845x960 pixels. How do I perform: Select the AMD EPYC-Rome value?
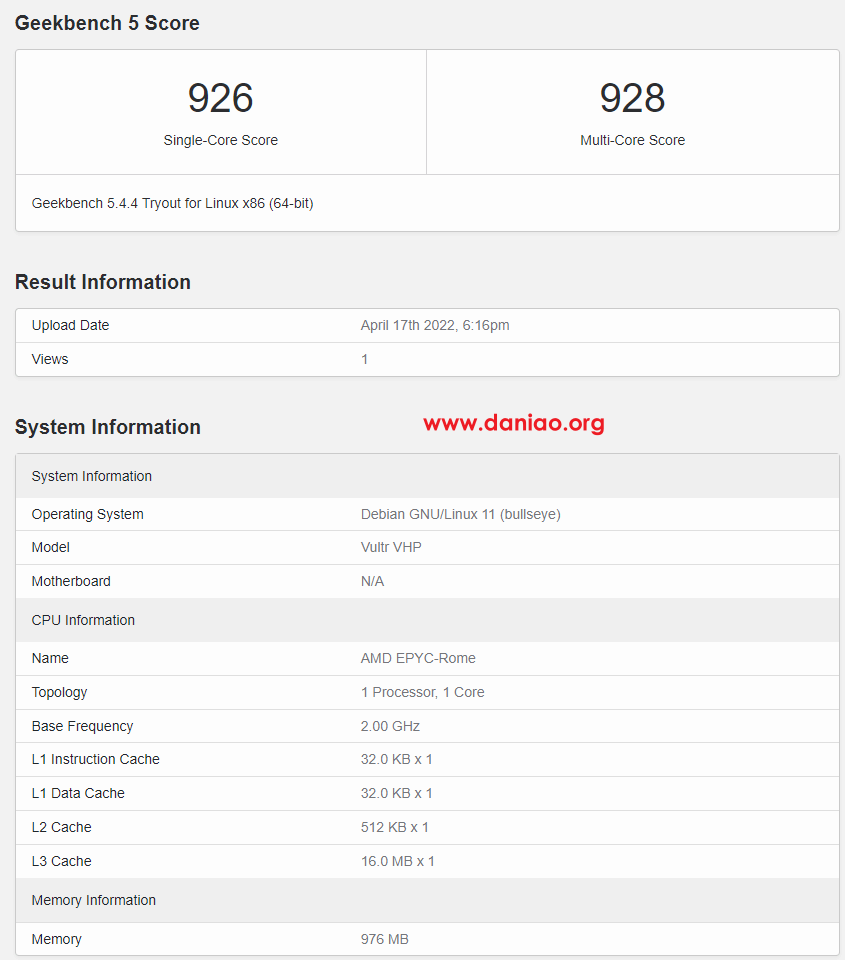pos(418,658)
